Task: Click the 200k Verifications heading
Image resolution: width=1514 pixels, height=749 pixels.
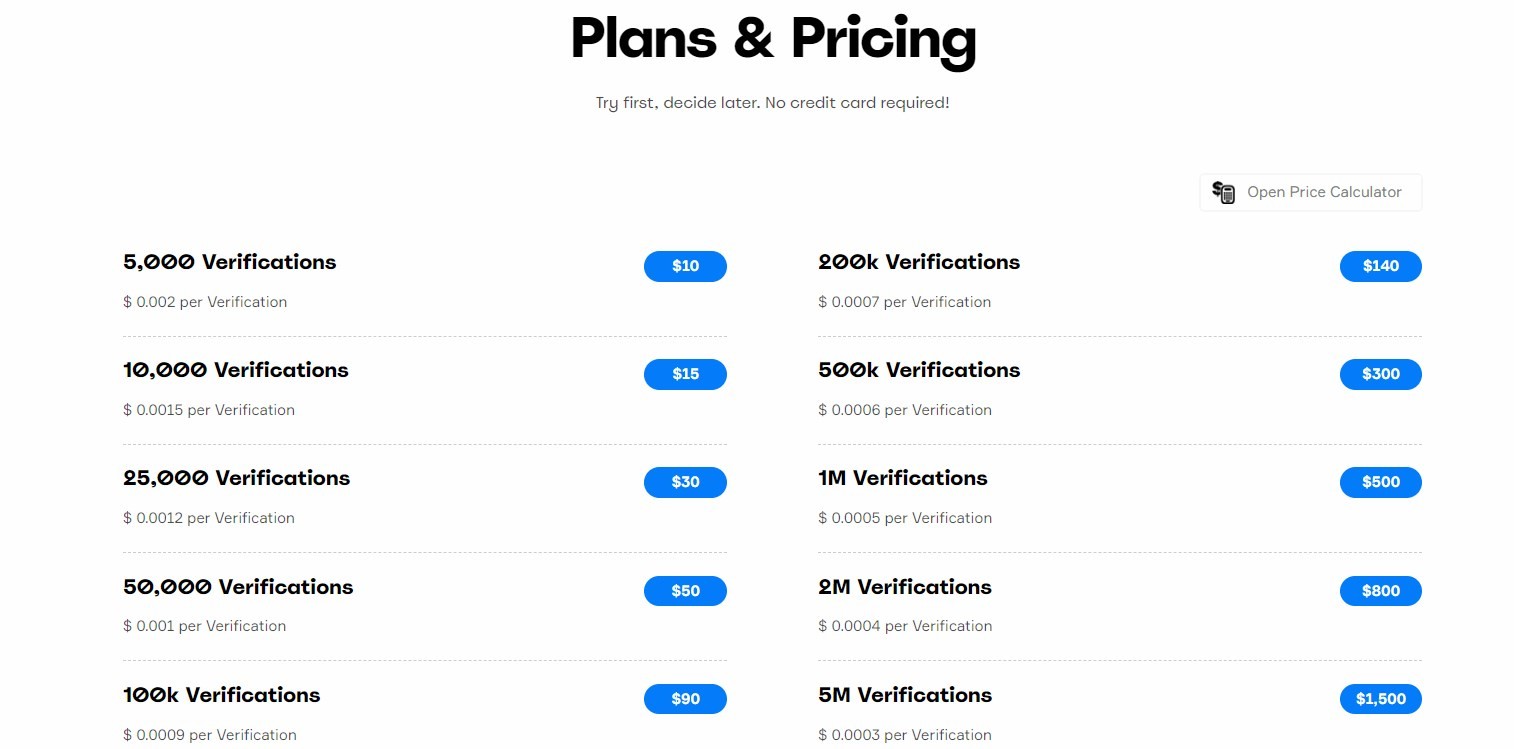Action: [919, 262]
